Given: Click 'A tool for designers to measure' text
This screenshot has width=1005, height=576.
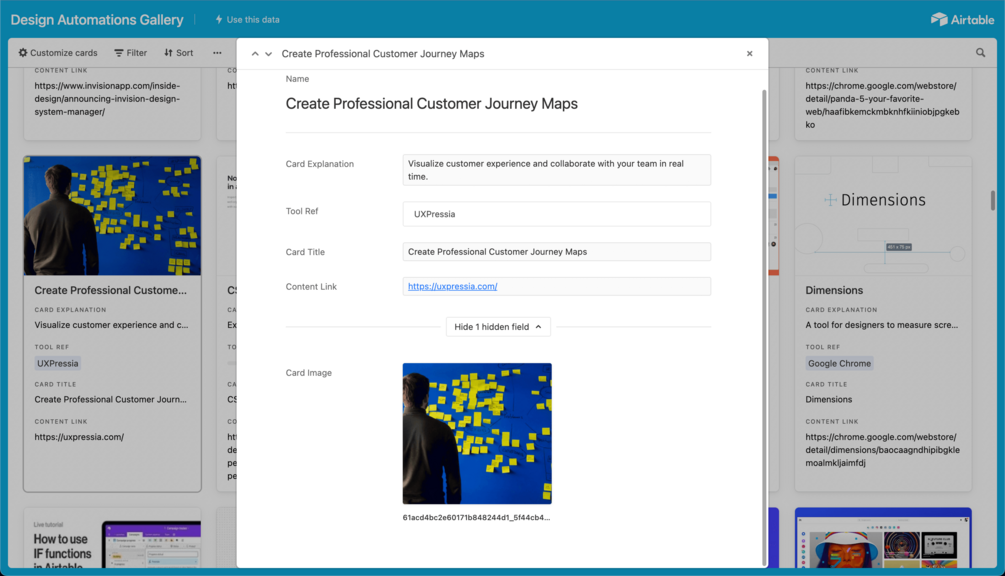Looking at the screenshot, I should [881, 325].
